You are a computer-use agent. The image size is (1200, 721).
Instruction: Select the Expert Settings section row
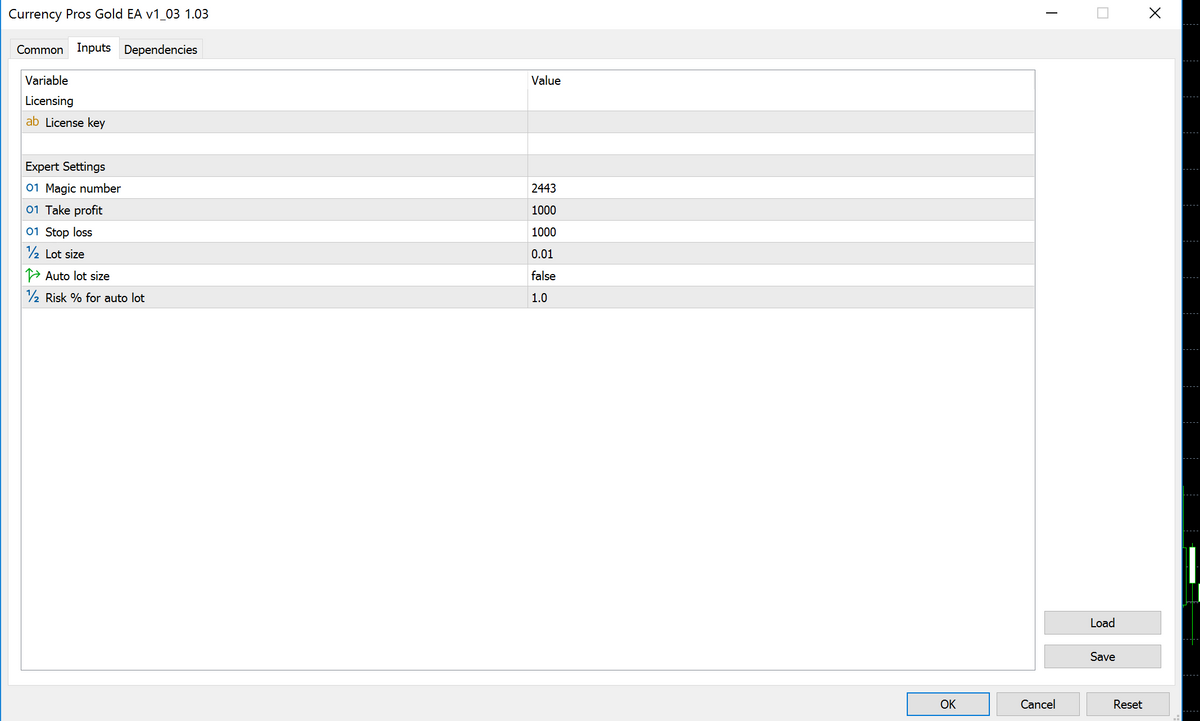coord(528,166)
